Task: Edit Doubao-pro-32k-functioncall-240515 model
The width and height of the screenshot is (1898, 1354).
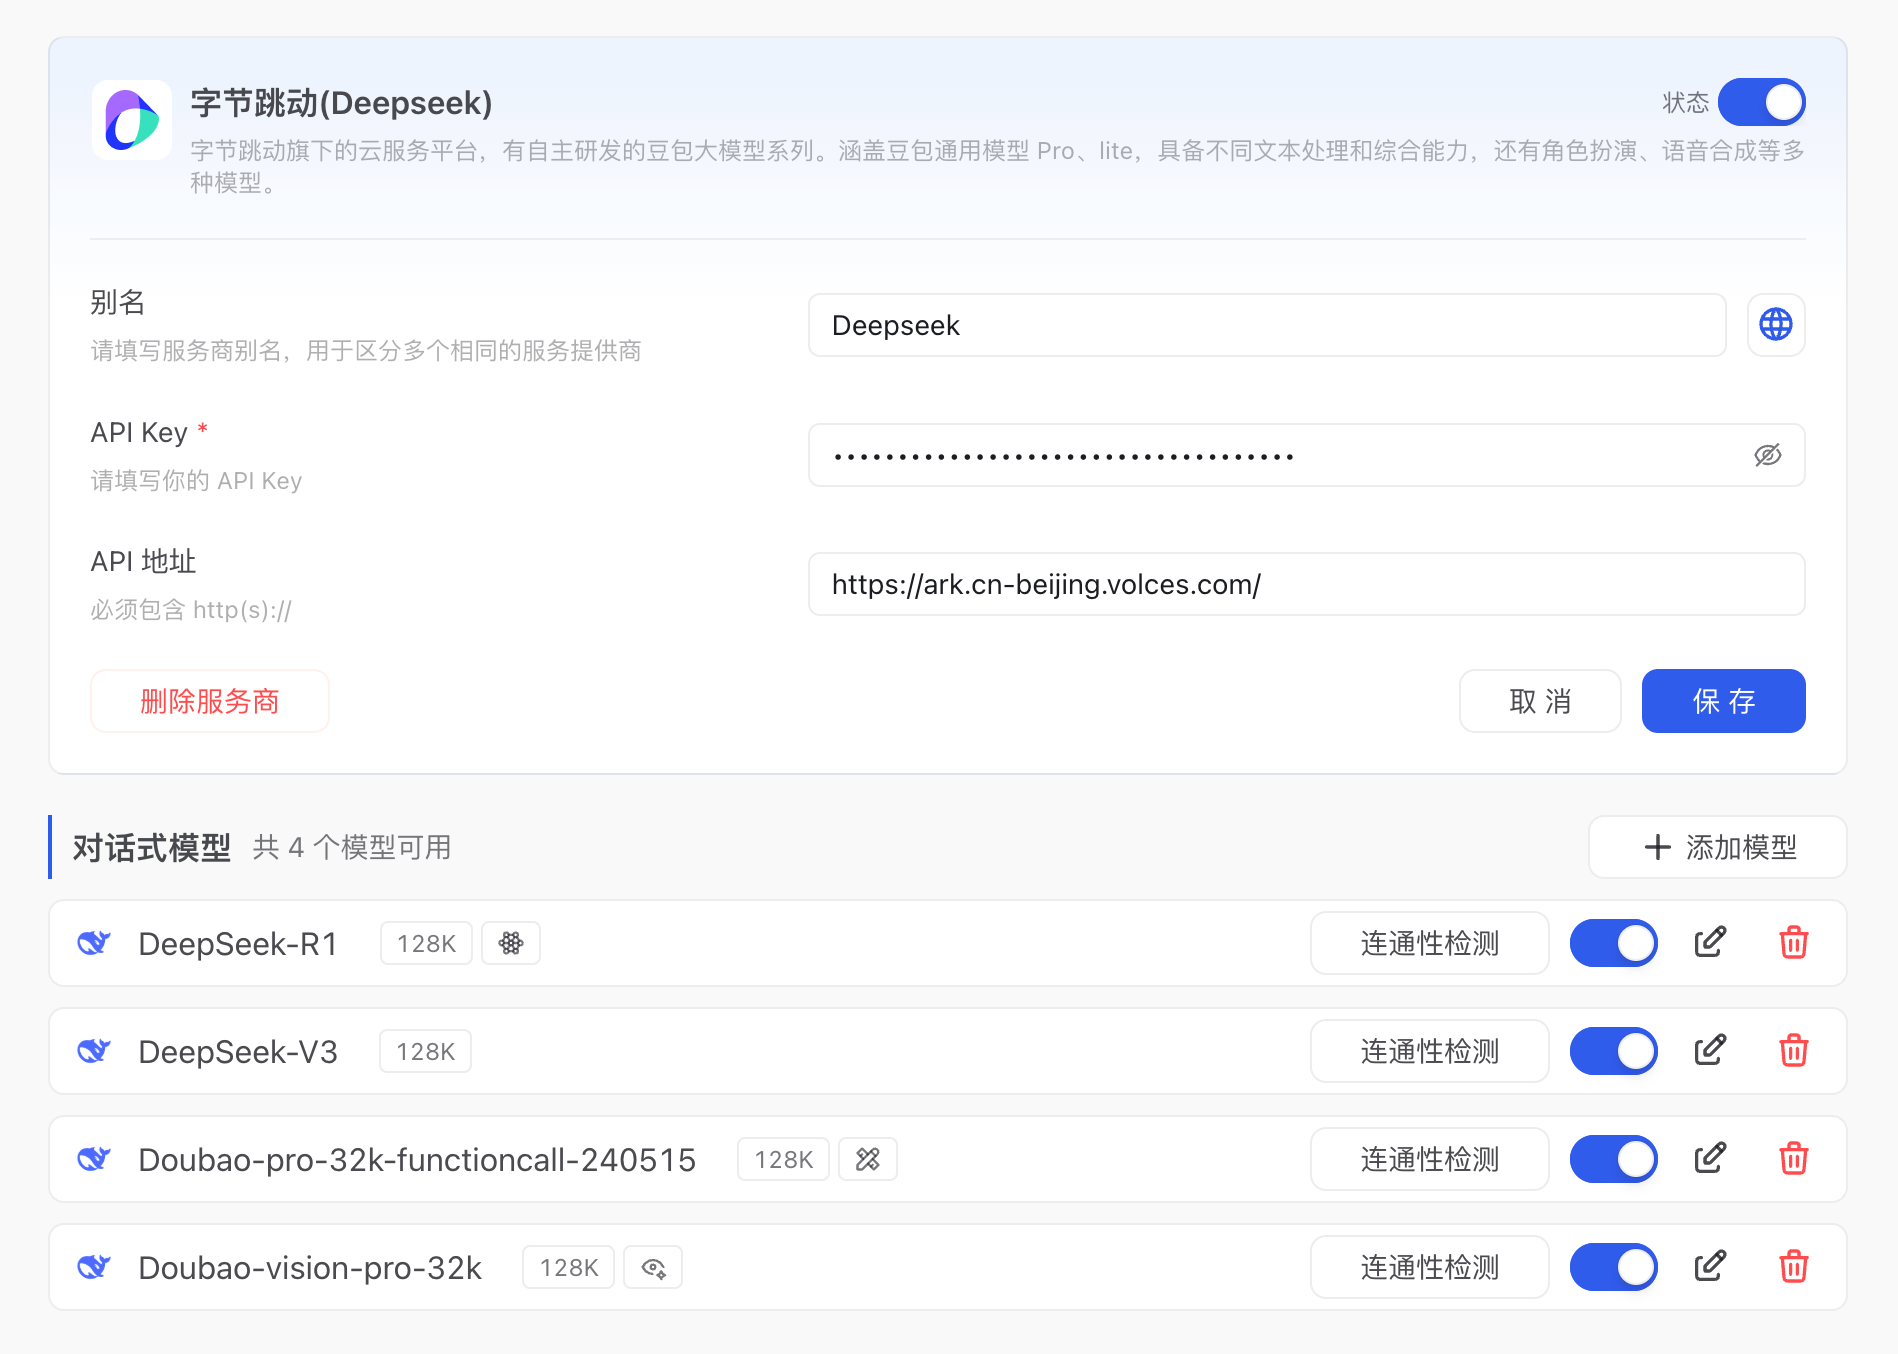Action: point(1710,1158)
